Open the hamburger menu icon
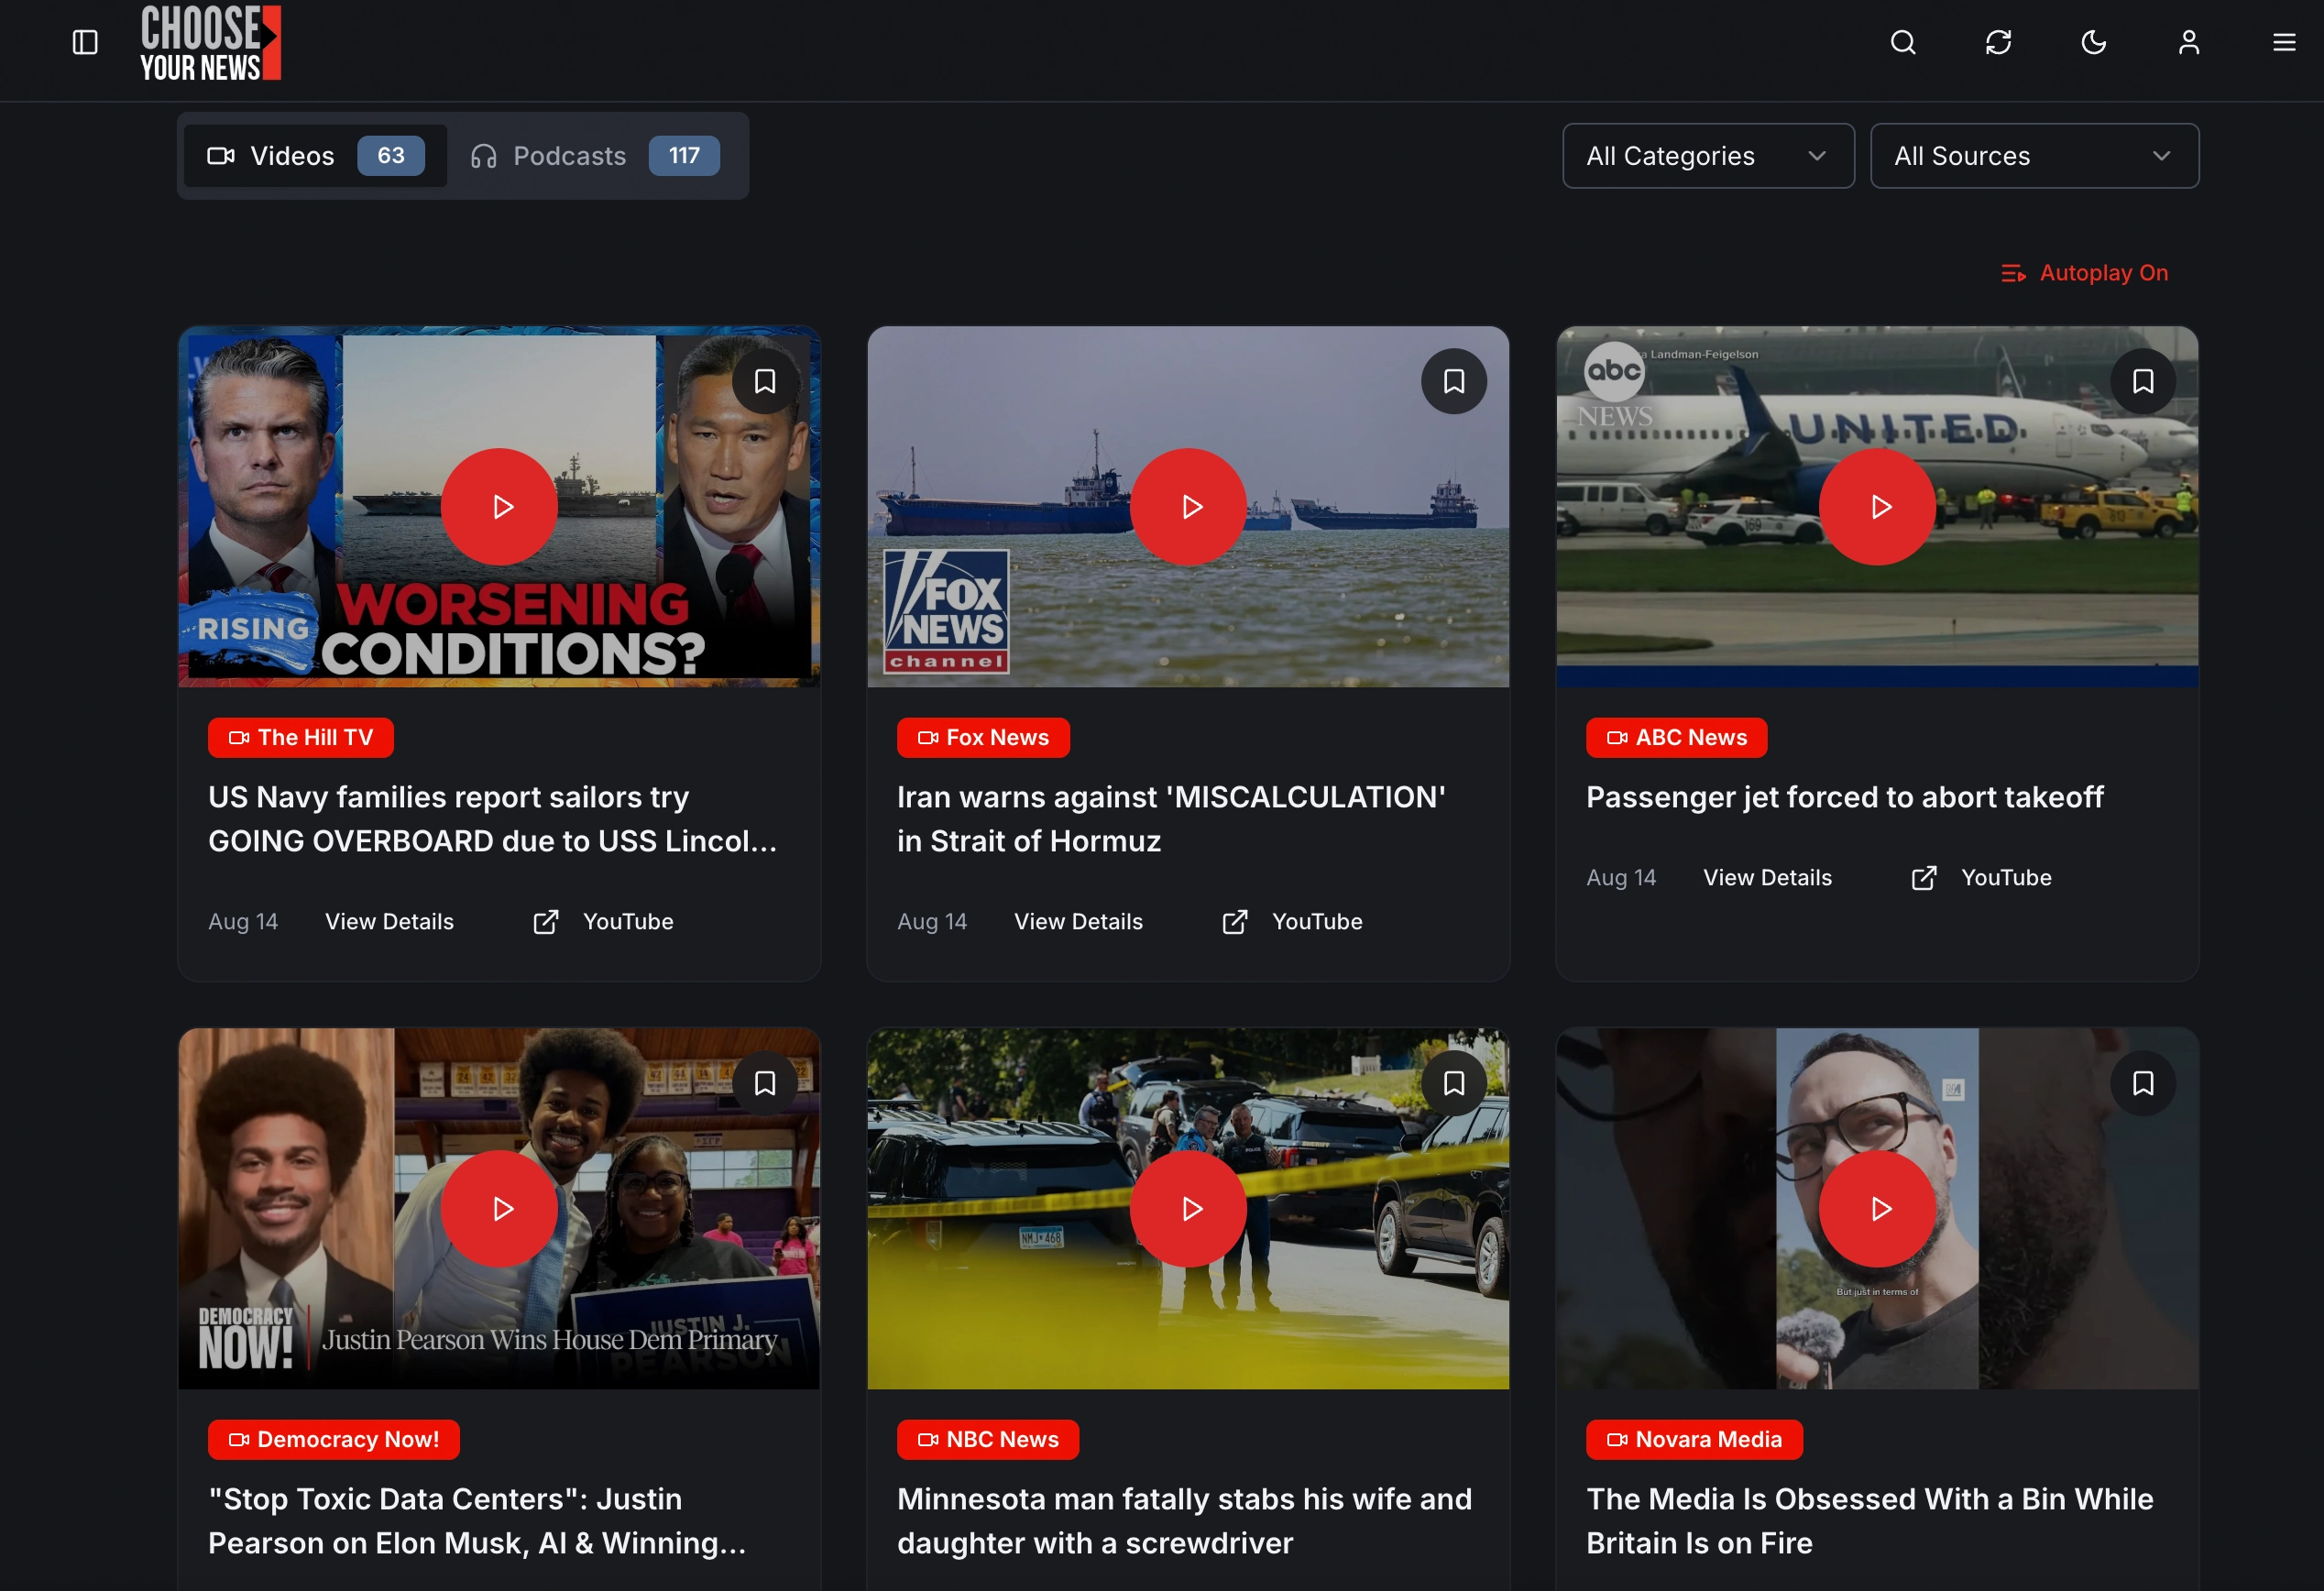This screenshot has height=1591, width=2324. pos(2284,42)
